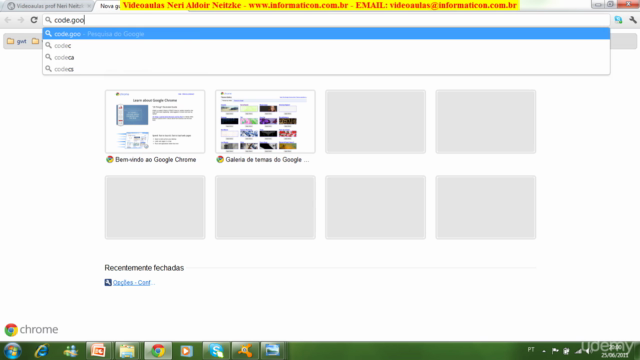Choose the 'codecs' search suggestion
The image size is (640, 360).
pyautogui.click(x=326, y=69)
